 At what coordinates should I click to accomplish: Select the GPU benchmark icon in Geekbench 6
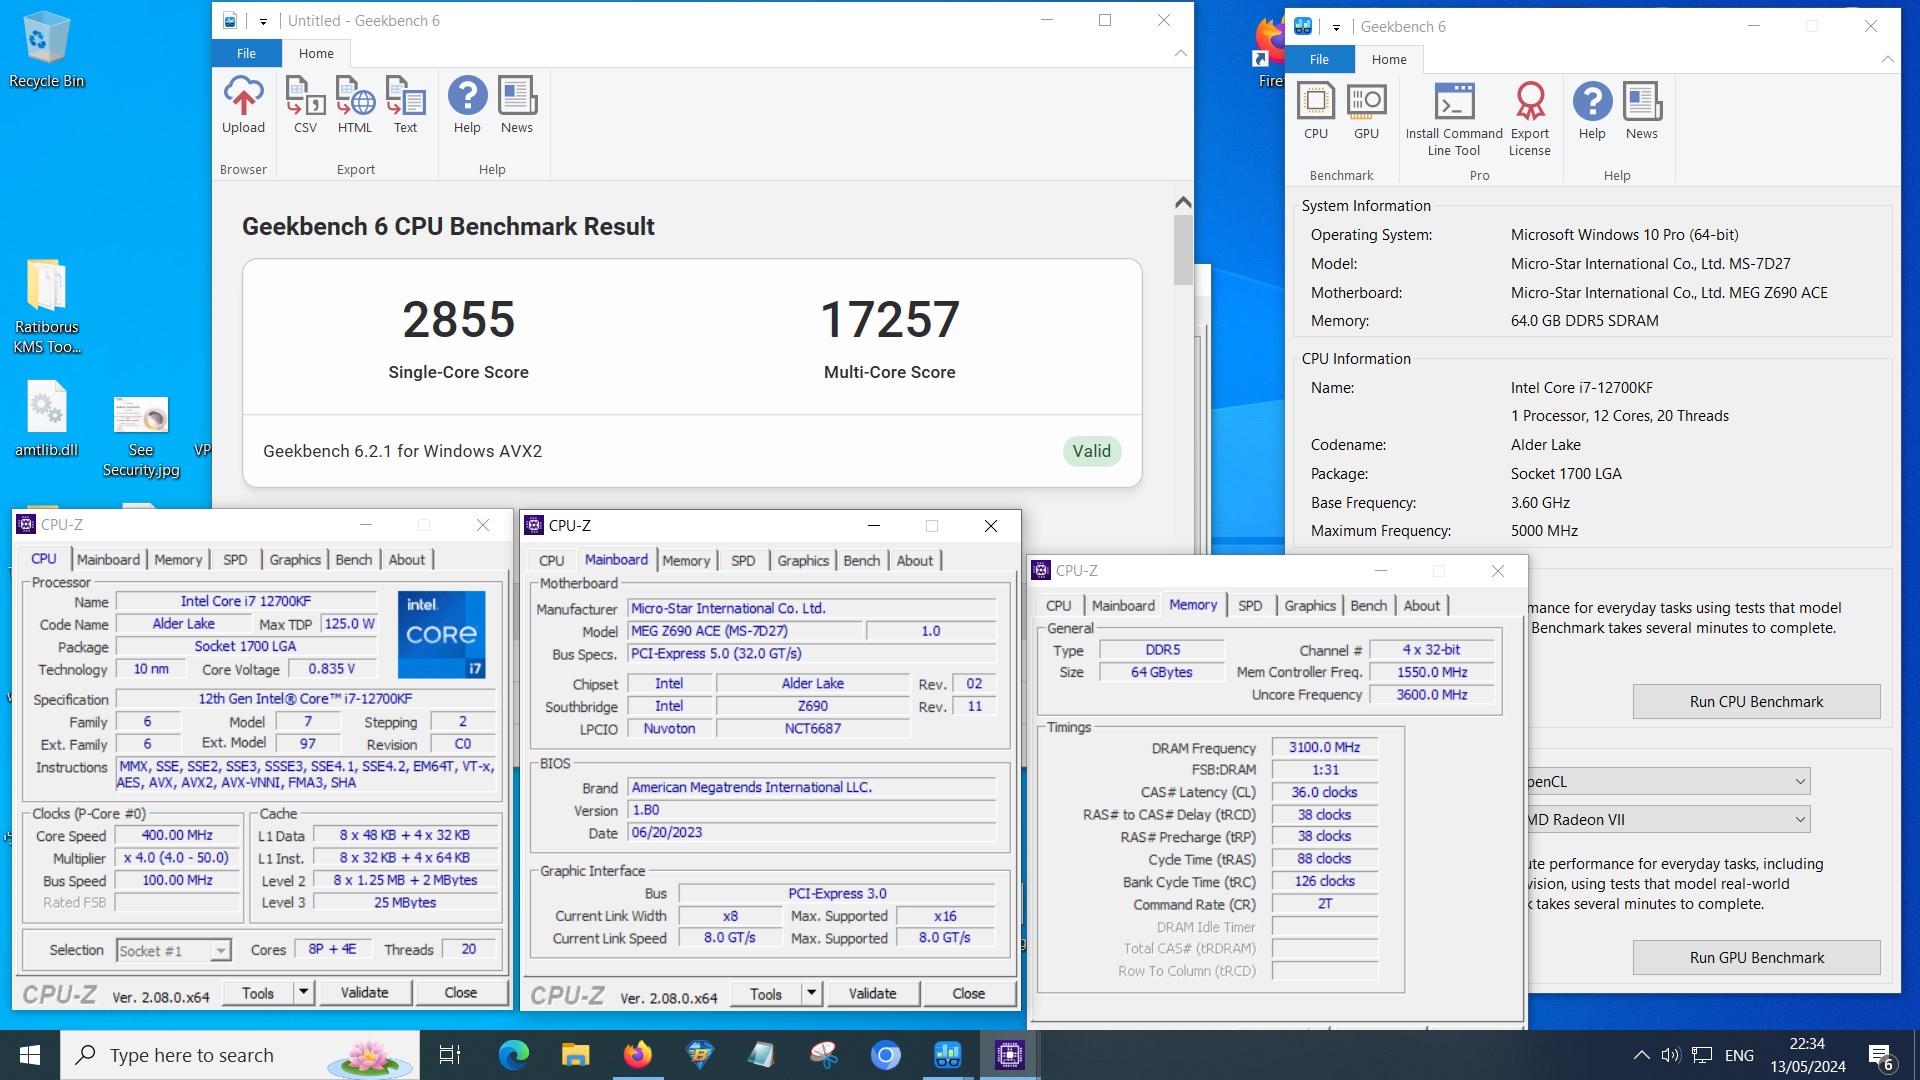click(1366, 110)
